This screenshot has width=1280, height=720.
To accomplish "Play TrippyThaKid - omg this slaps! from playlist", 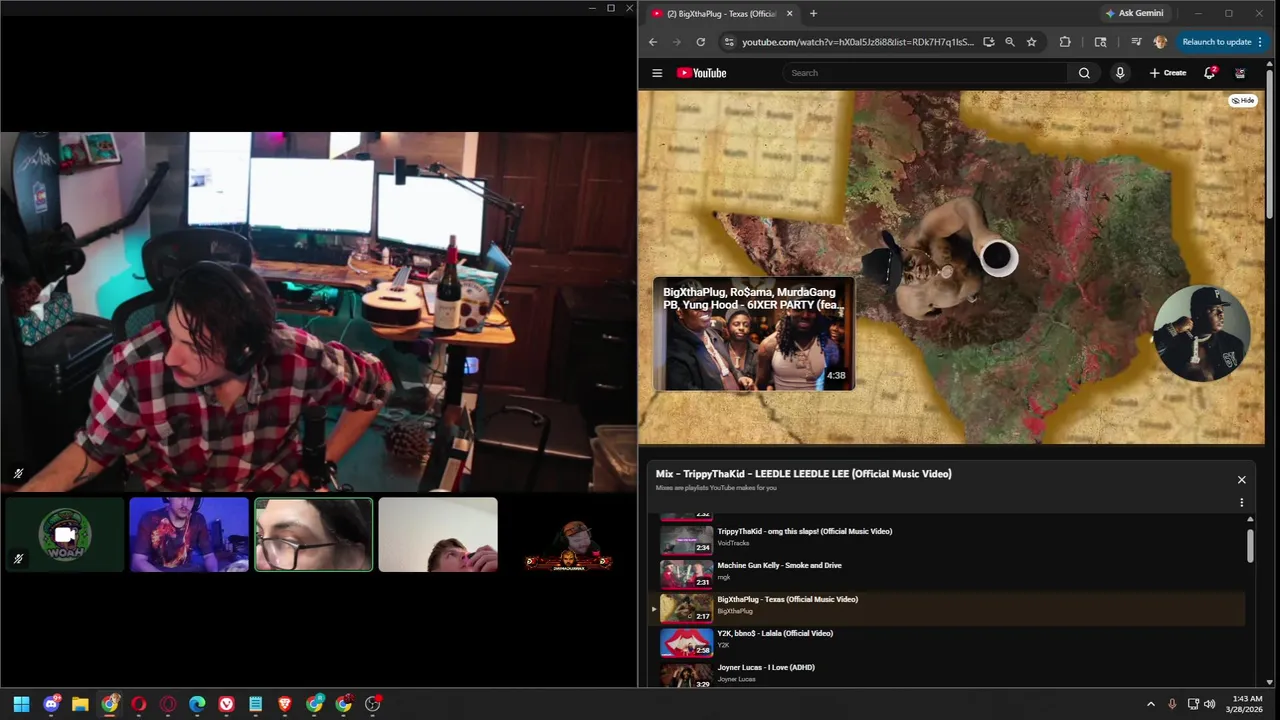I will point(950,541).
